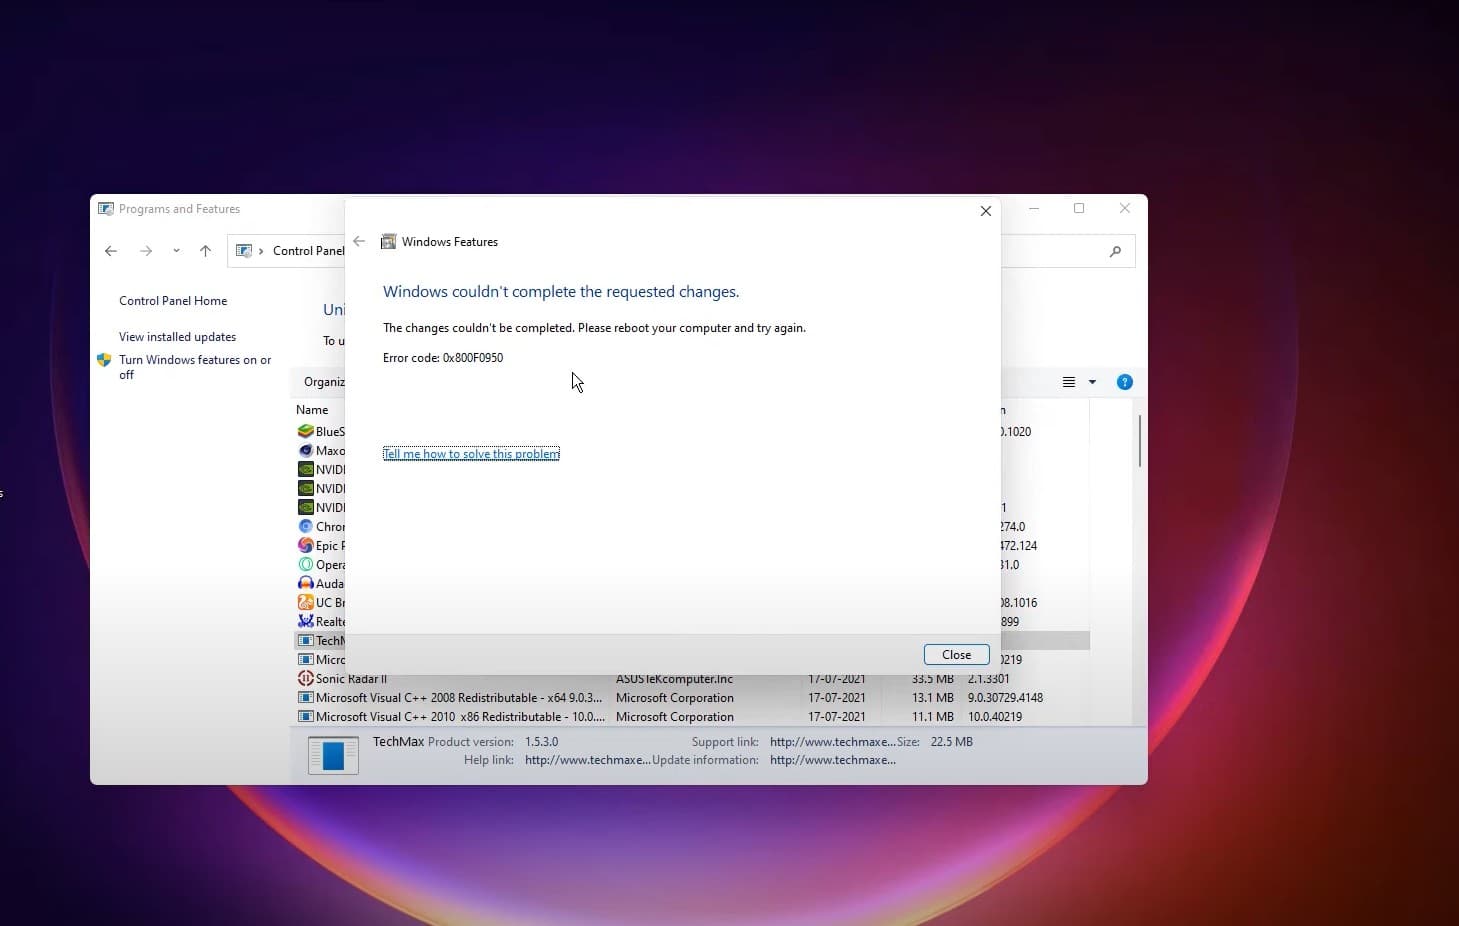Click the TechMax thumbnail in details pane

[x=333, y=755]
